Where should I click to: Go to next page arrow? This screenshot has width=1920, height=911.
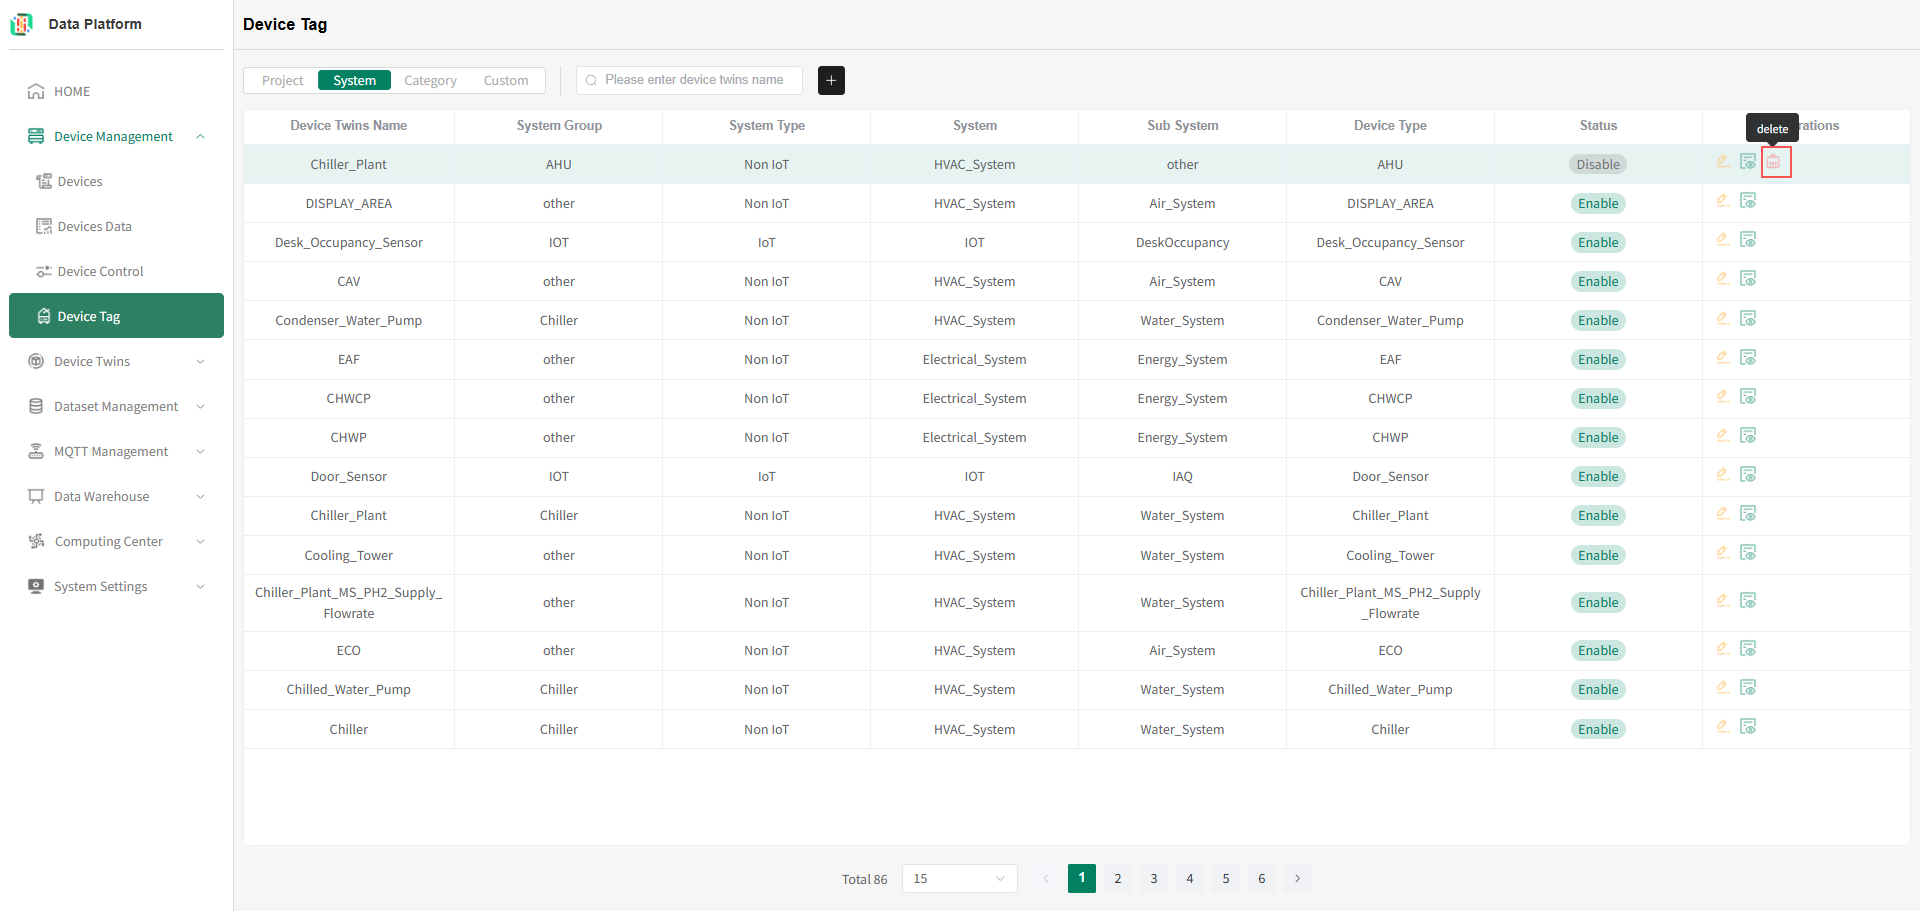click(x=1298, y=878)
